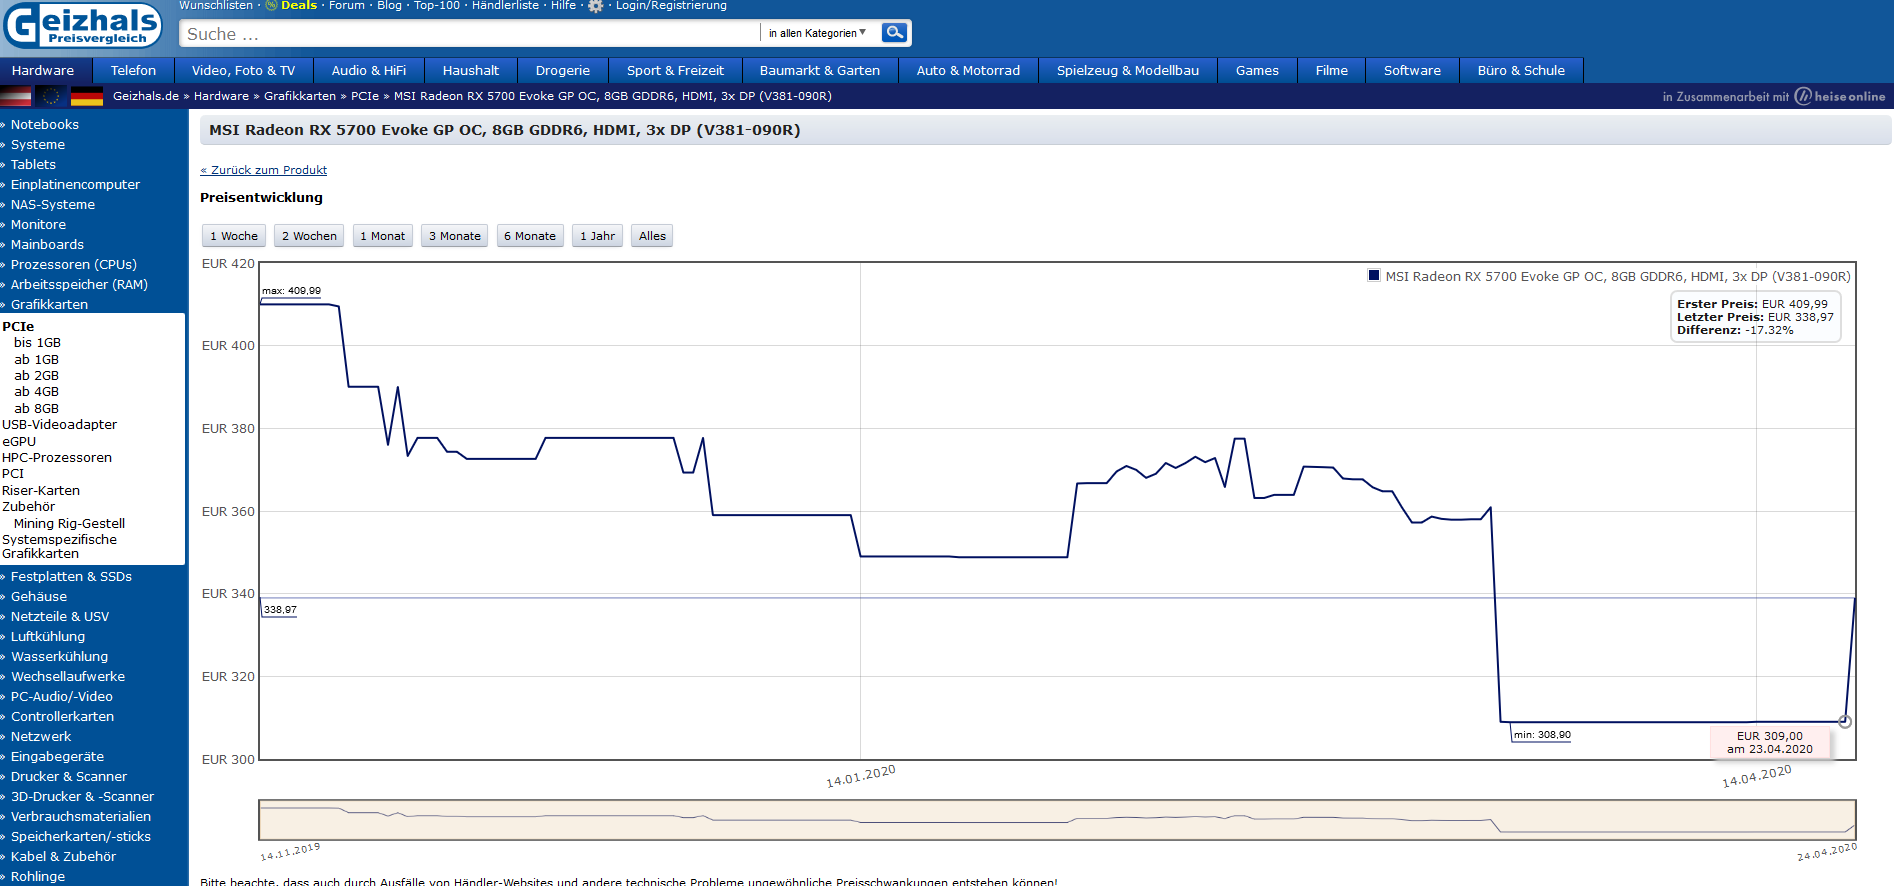Viewport: 1894px width, 886px height.
Task: Open Riser-Karten subcategory
Action: coord(41,490)
